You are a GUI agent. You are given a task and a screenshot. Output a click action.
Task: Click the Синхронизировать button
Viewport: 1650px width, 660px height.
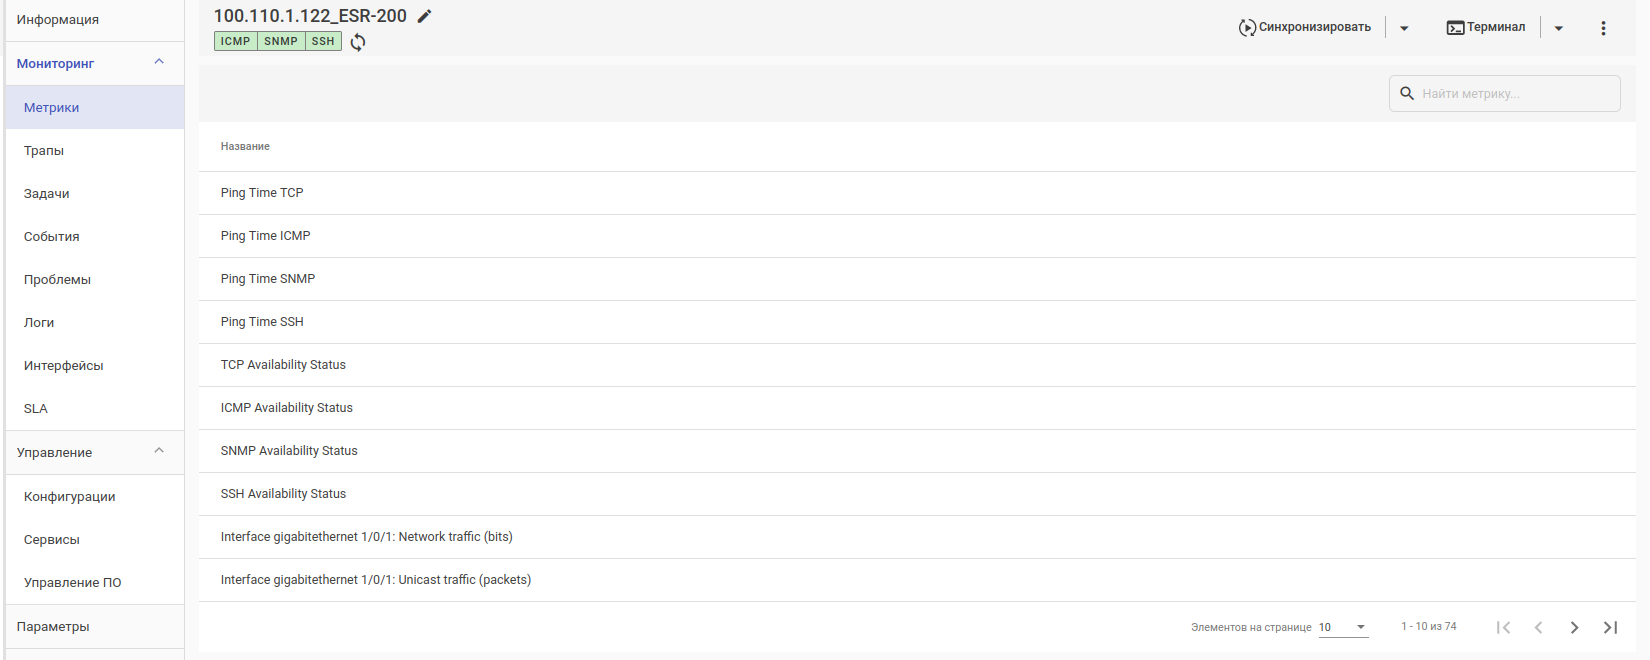click(x=1304, y=27)
